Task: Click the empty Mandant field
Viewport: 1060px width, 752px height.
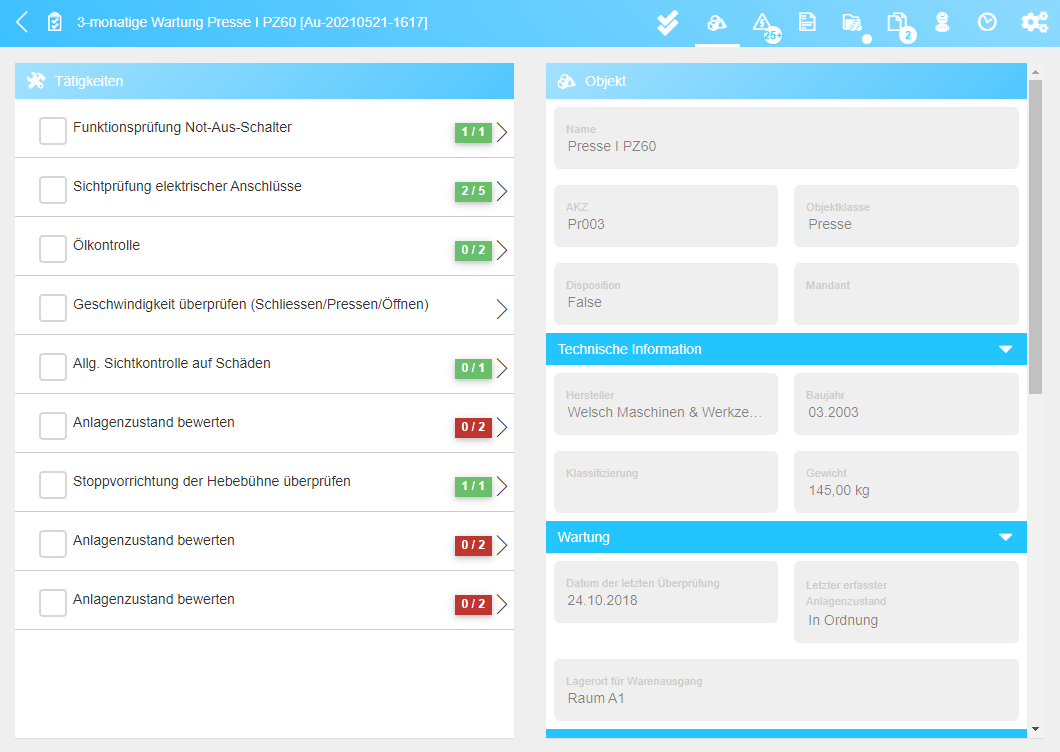Action: point(906,294)
